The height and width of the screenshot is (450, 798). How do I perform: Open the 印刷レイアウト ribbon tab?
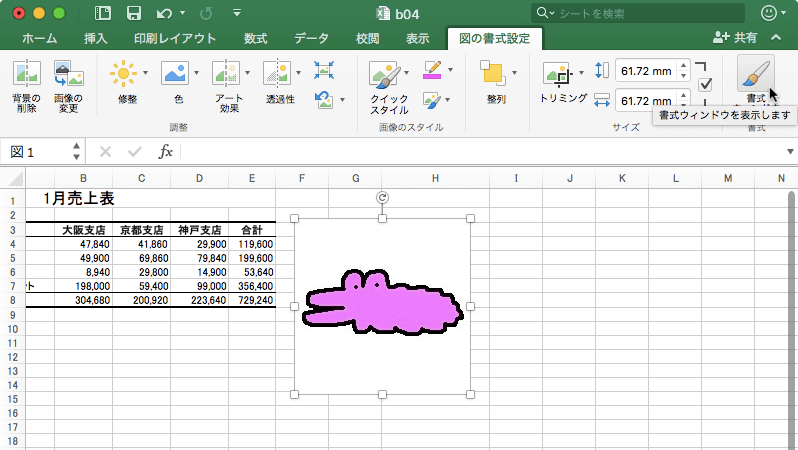tap(175, 38)
